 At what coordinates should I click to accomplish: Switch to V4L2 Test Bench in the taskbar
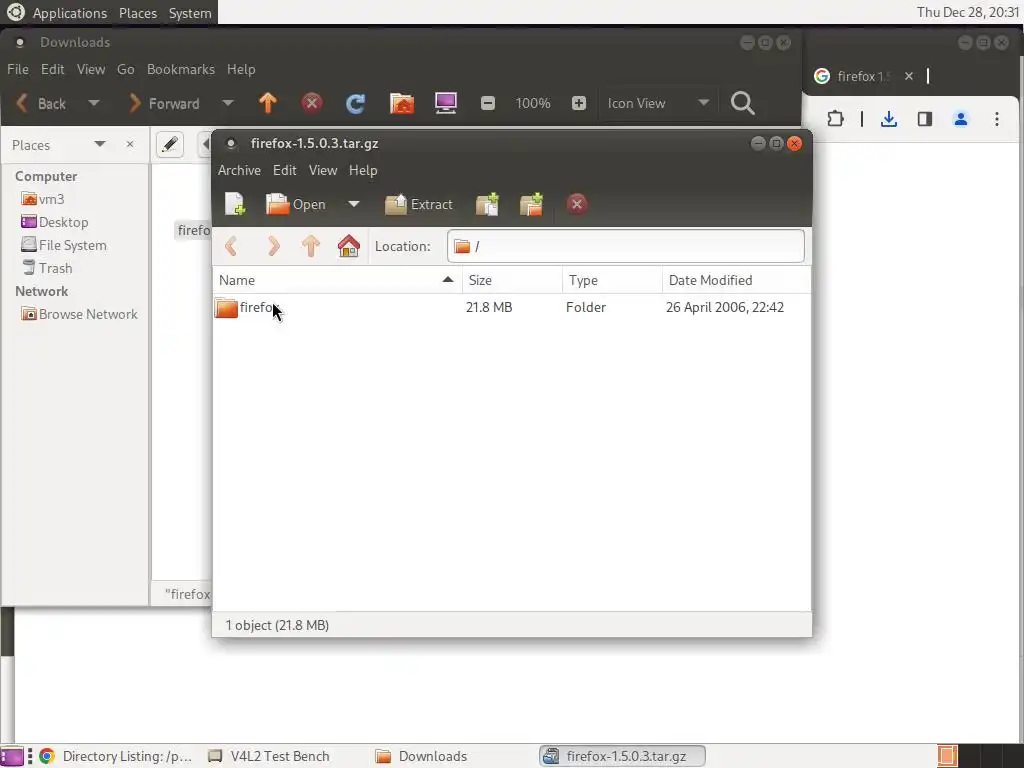tap(269, 756)
